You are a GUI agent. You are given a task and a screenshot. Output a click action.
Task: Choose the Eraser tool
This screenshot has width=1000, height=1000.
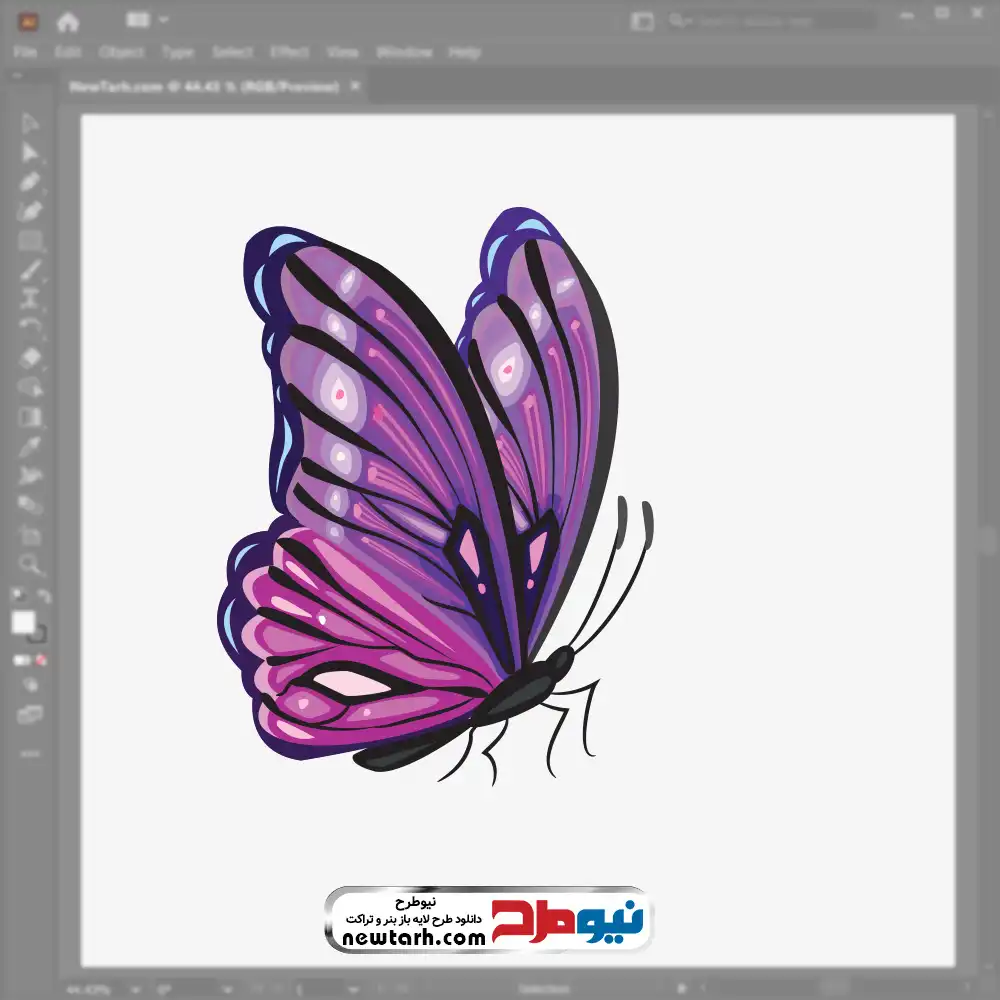[x=30, y=357]
